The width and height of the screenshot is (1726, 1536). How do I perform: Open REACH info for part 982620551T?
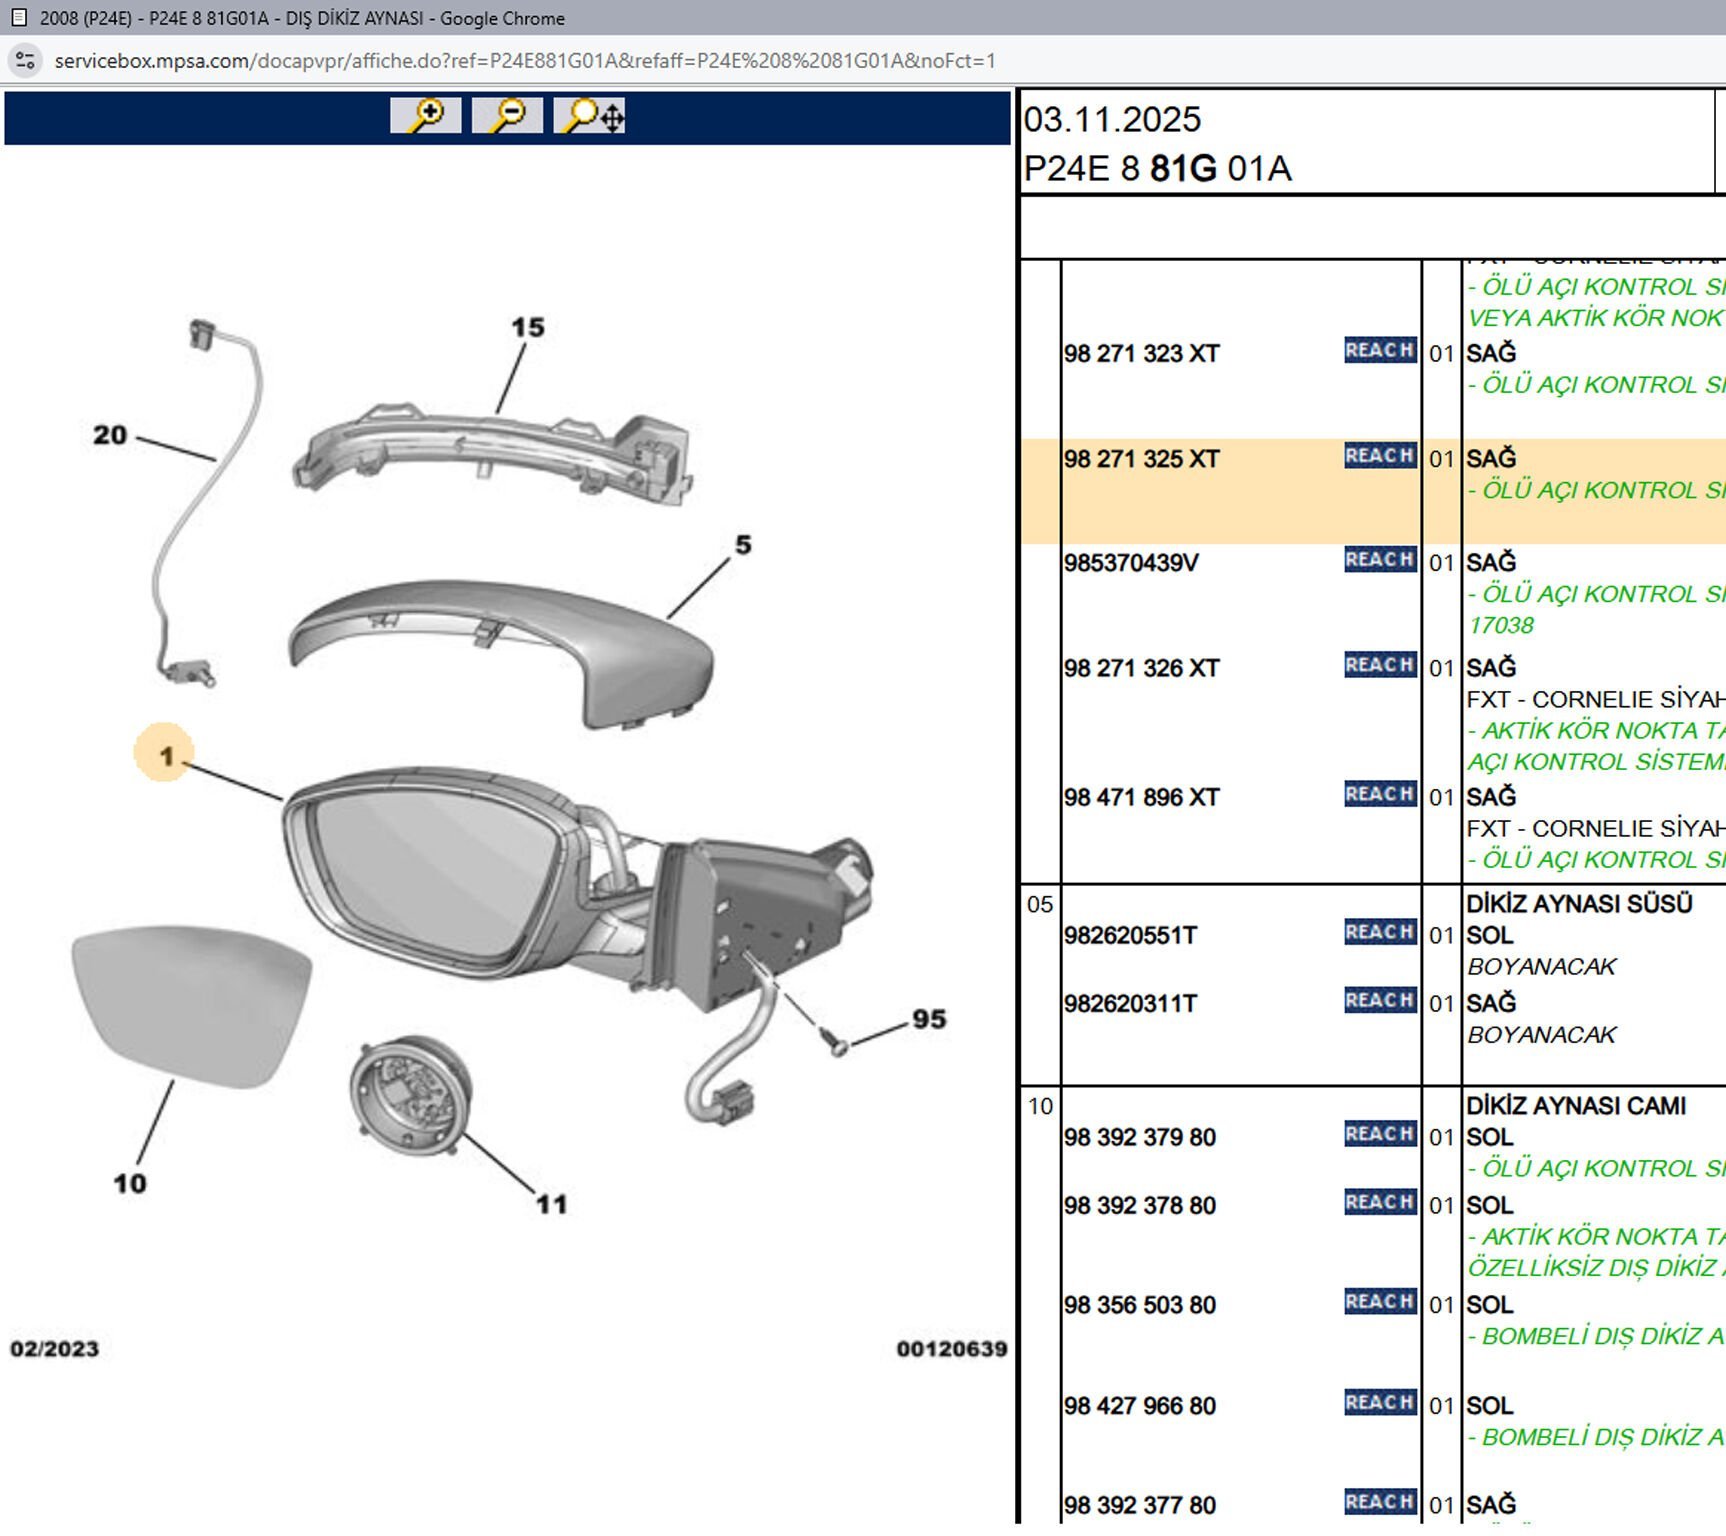(1379, 932)
